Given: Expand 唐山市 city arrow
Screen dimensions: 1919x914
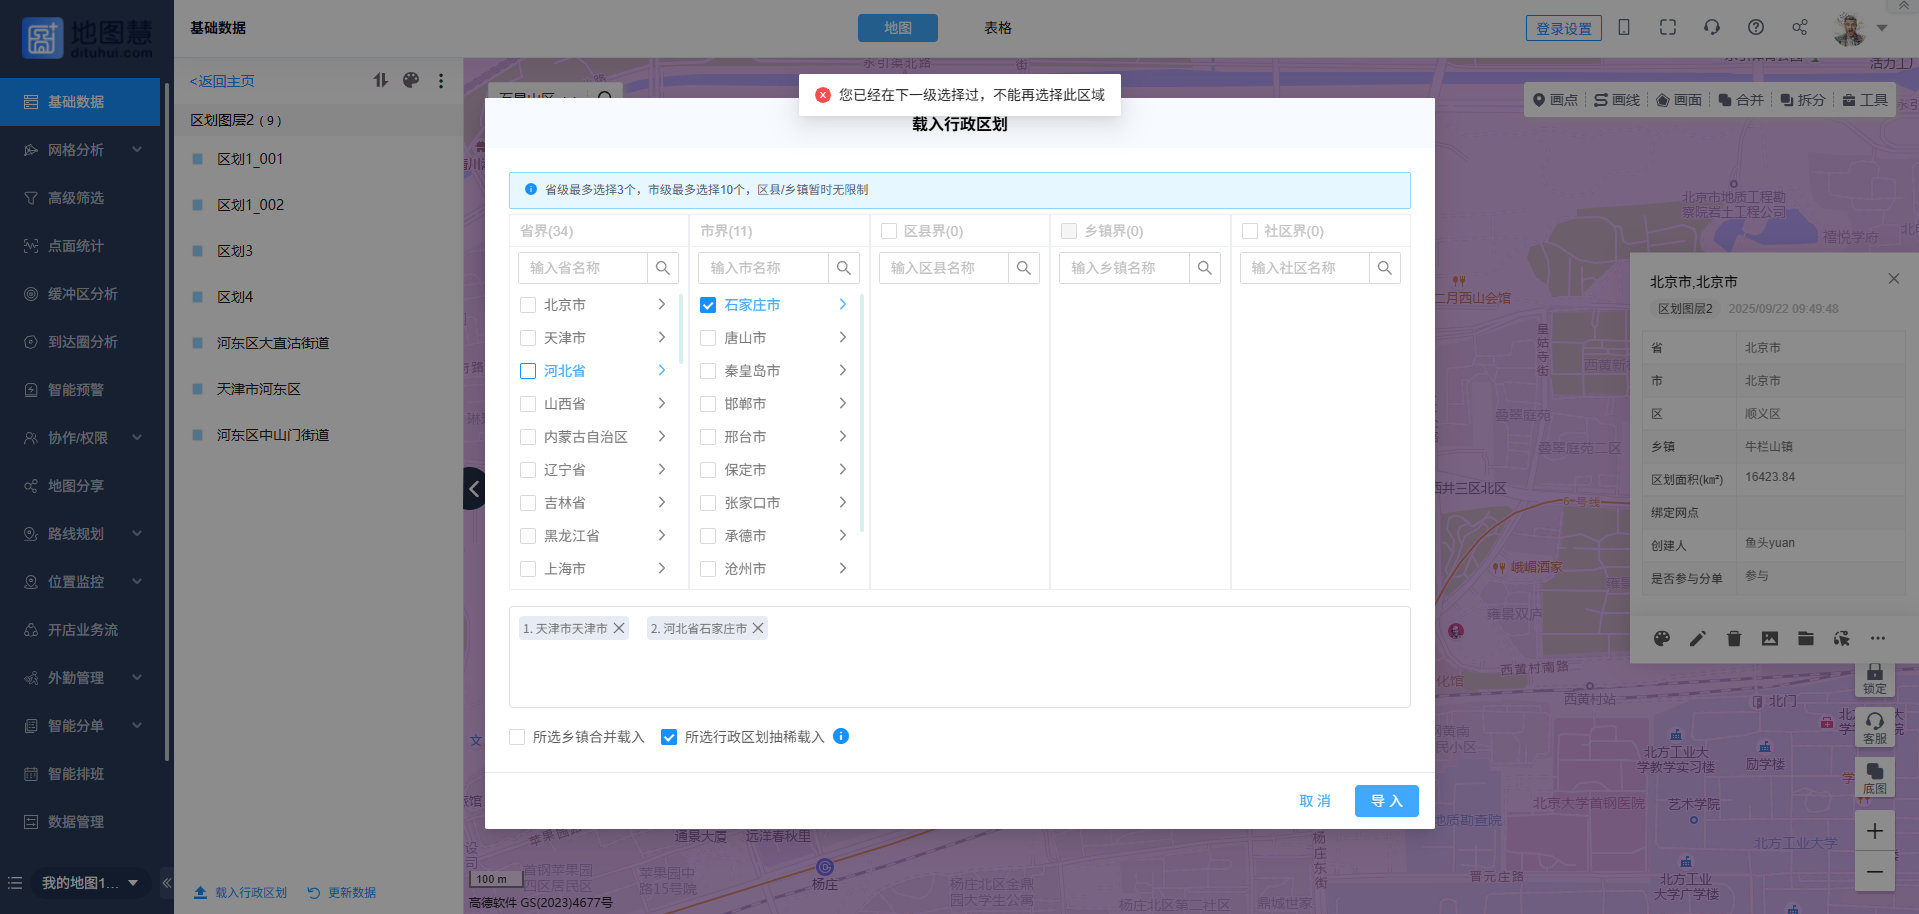Looking at the screenshot, I should (842, 338).
